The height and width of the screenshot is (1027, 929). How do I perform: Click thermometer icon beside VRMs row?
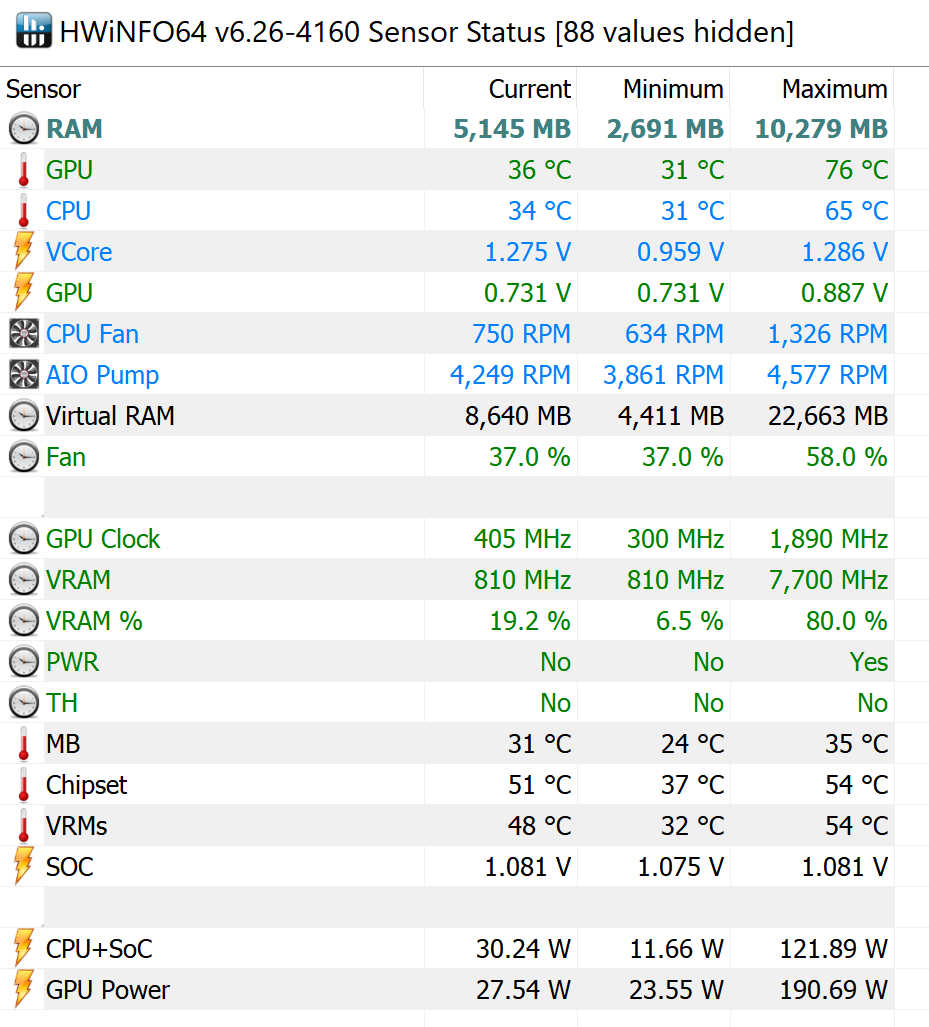(24, 826)
